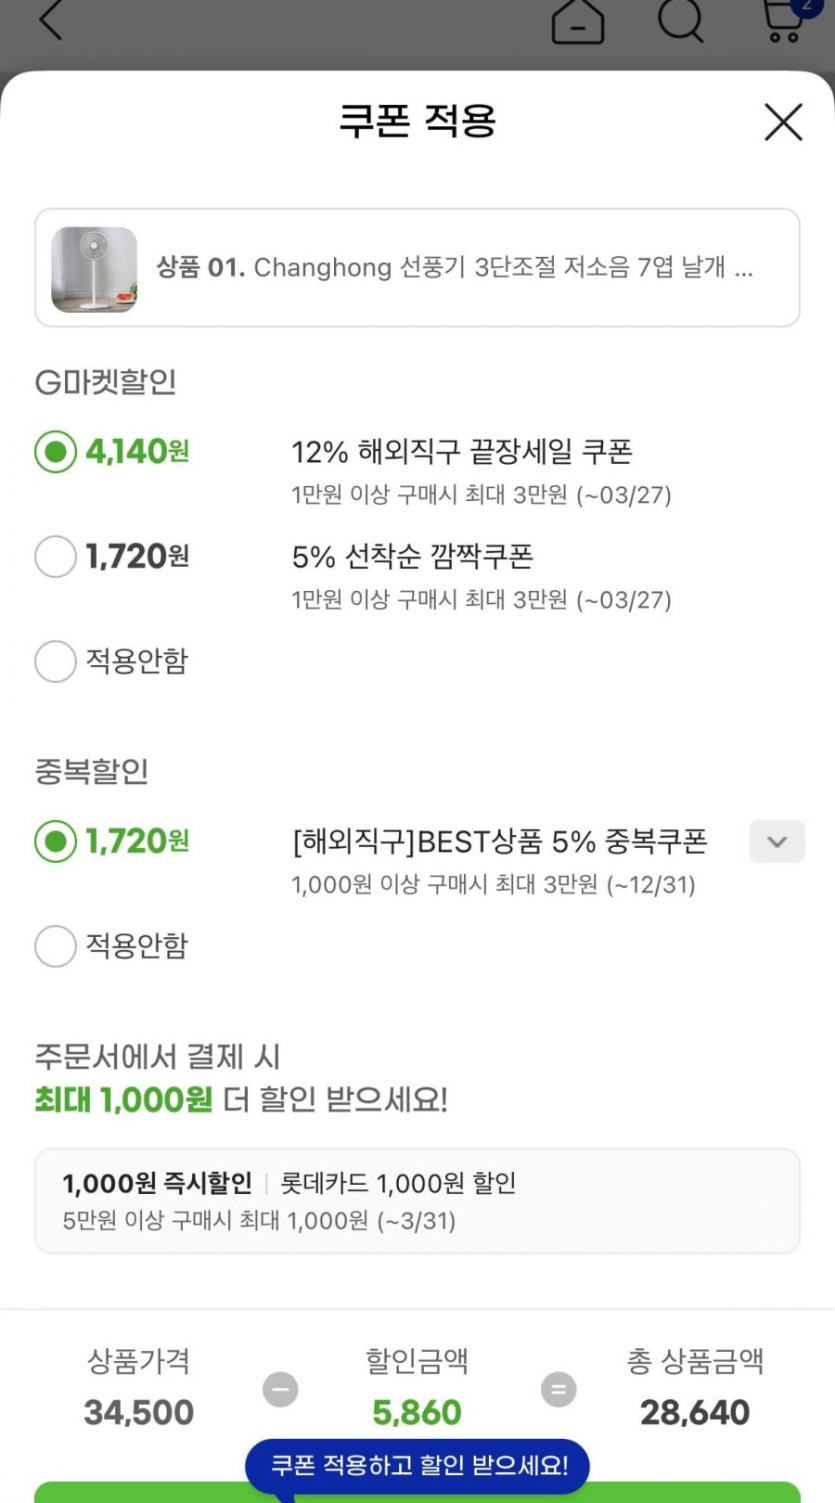Choose 적용안함 under 중복할인
Screen dimensions: 835x1503
click(55, 946)
